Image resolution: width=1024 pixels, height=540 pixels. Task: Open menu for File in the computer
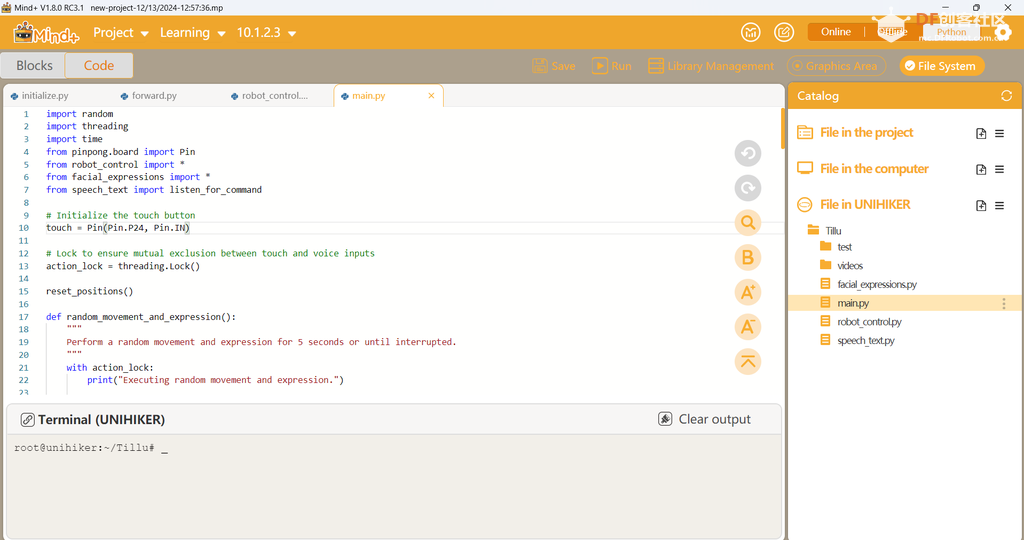click(x=999, y=169)
